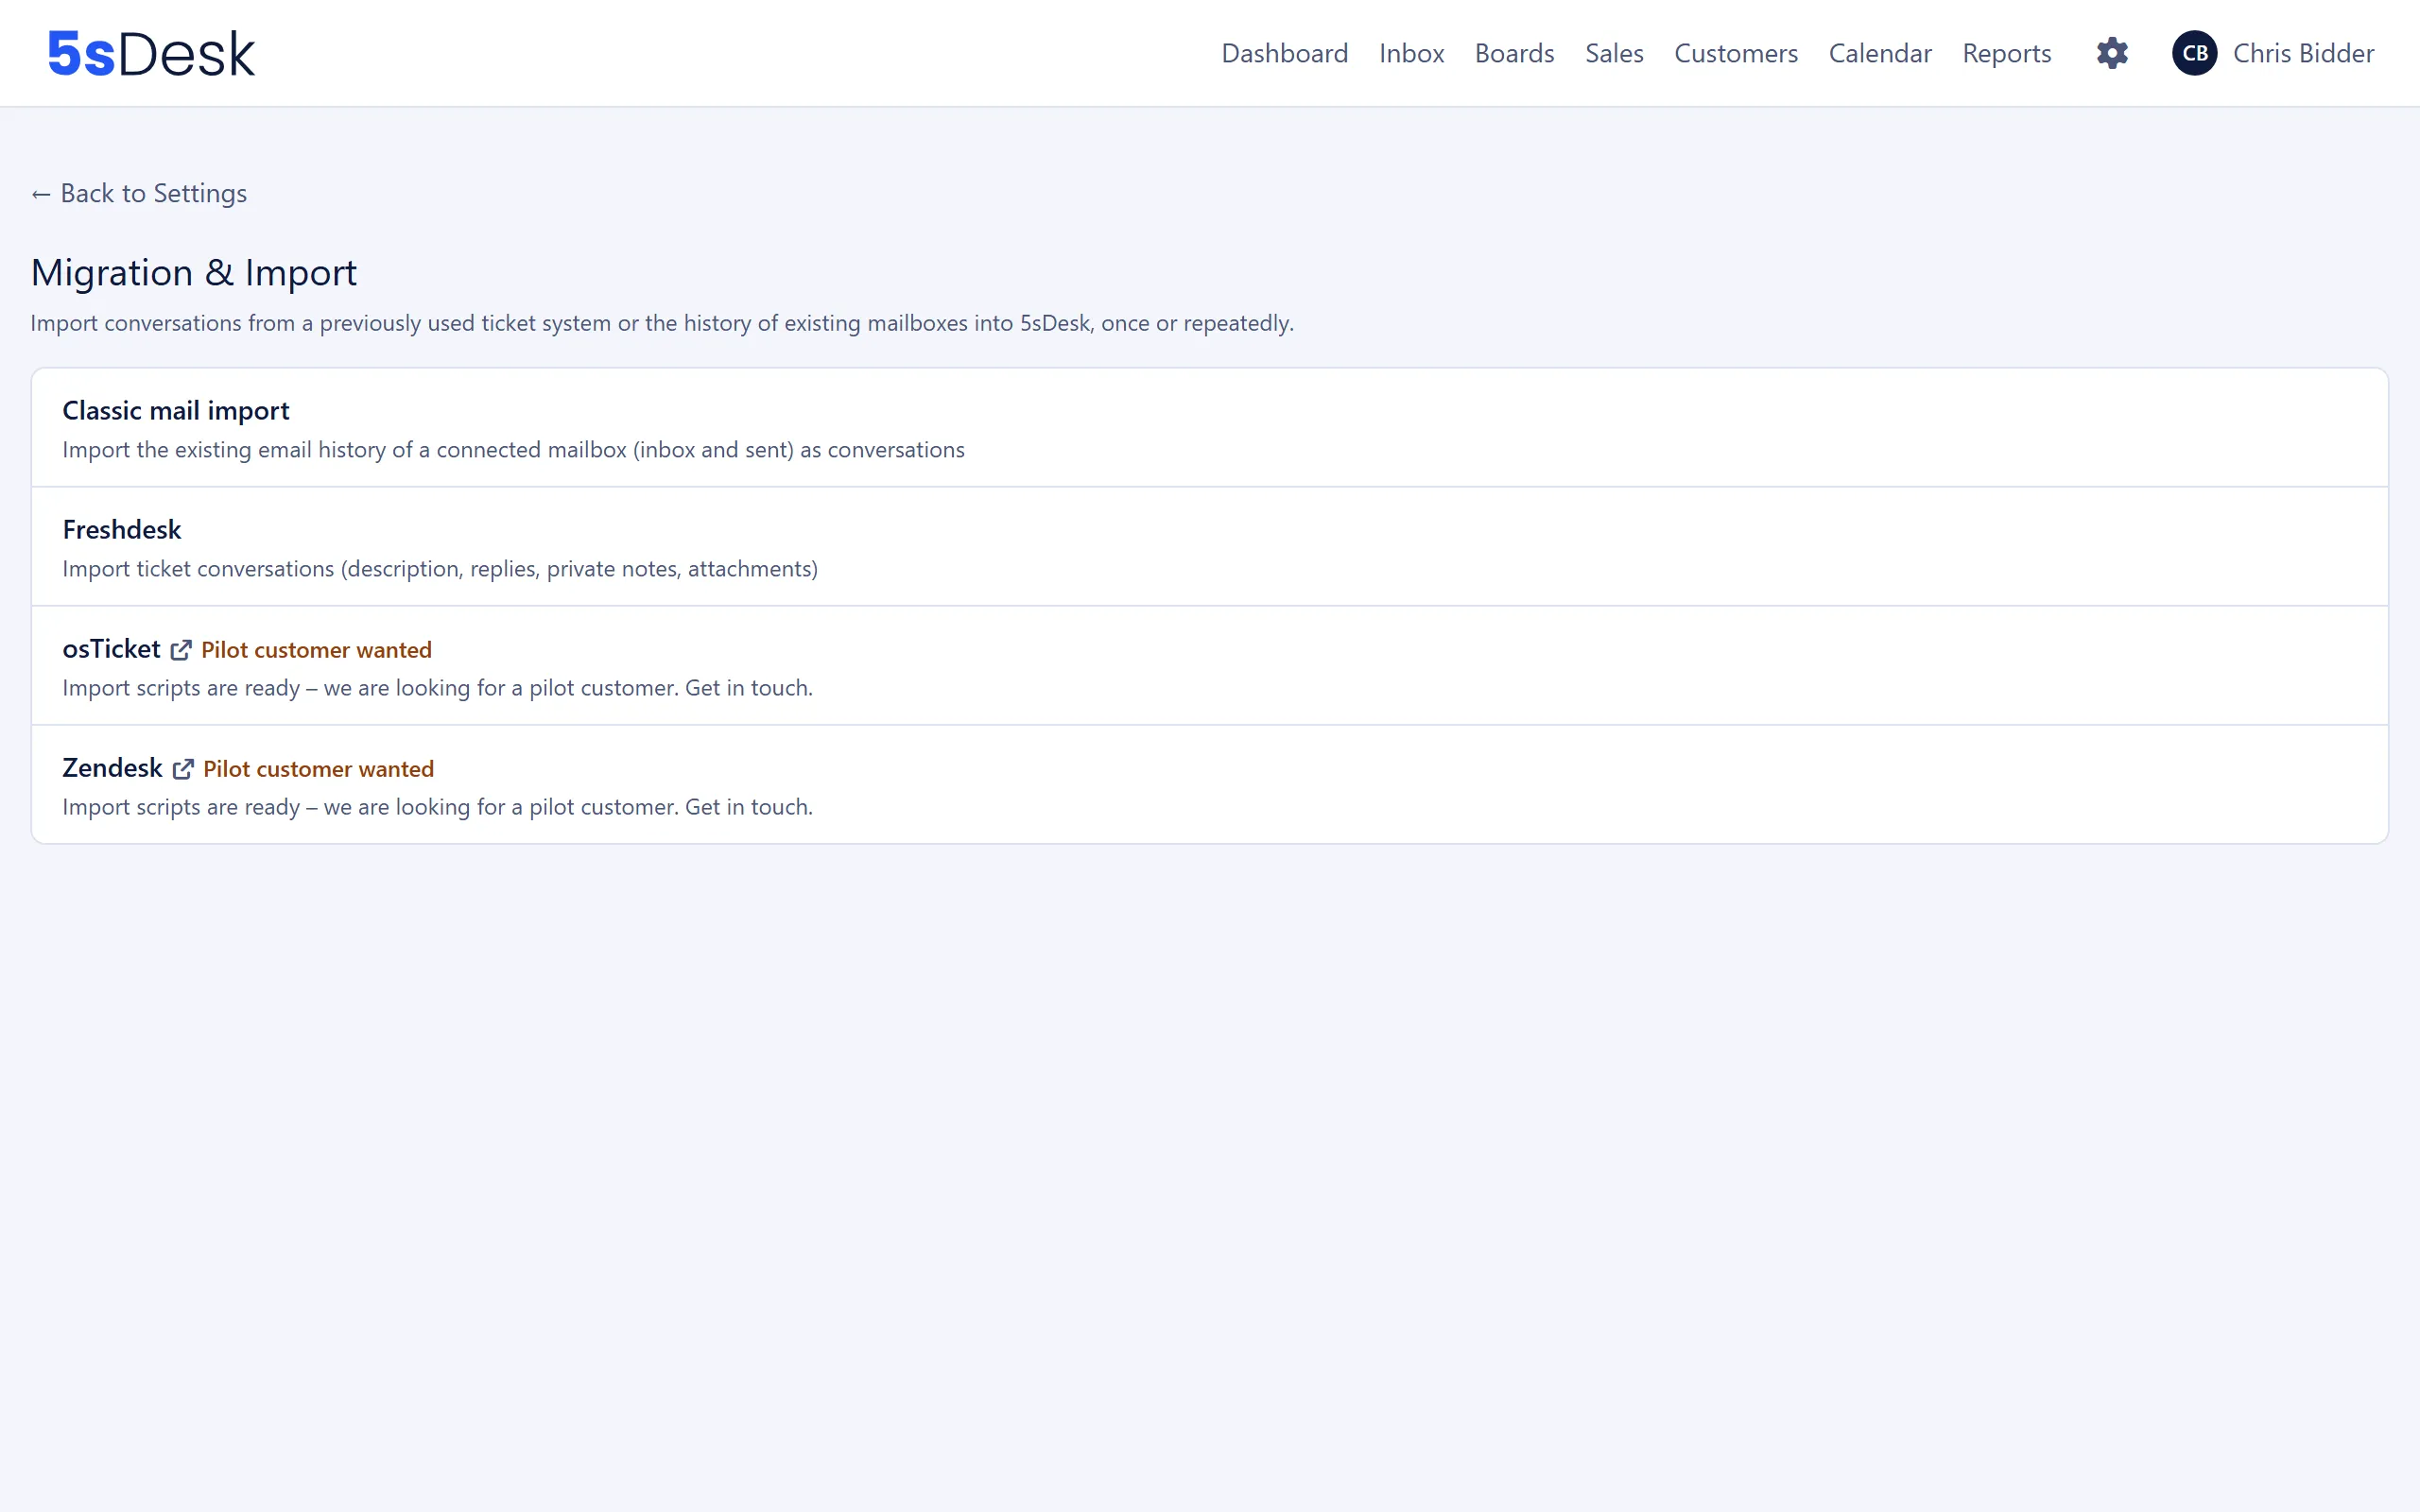
Task: Click the 'Migration & Import' heading
Action: click(194, 272)
